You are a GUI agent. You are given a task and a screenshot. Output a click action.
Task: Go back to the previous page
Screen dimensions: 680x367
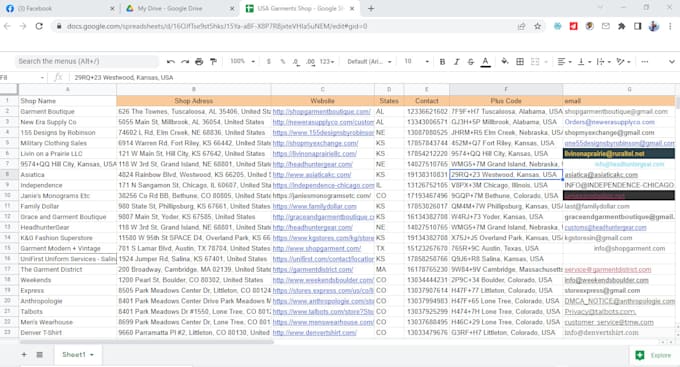(x=7, y=26)
